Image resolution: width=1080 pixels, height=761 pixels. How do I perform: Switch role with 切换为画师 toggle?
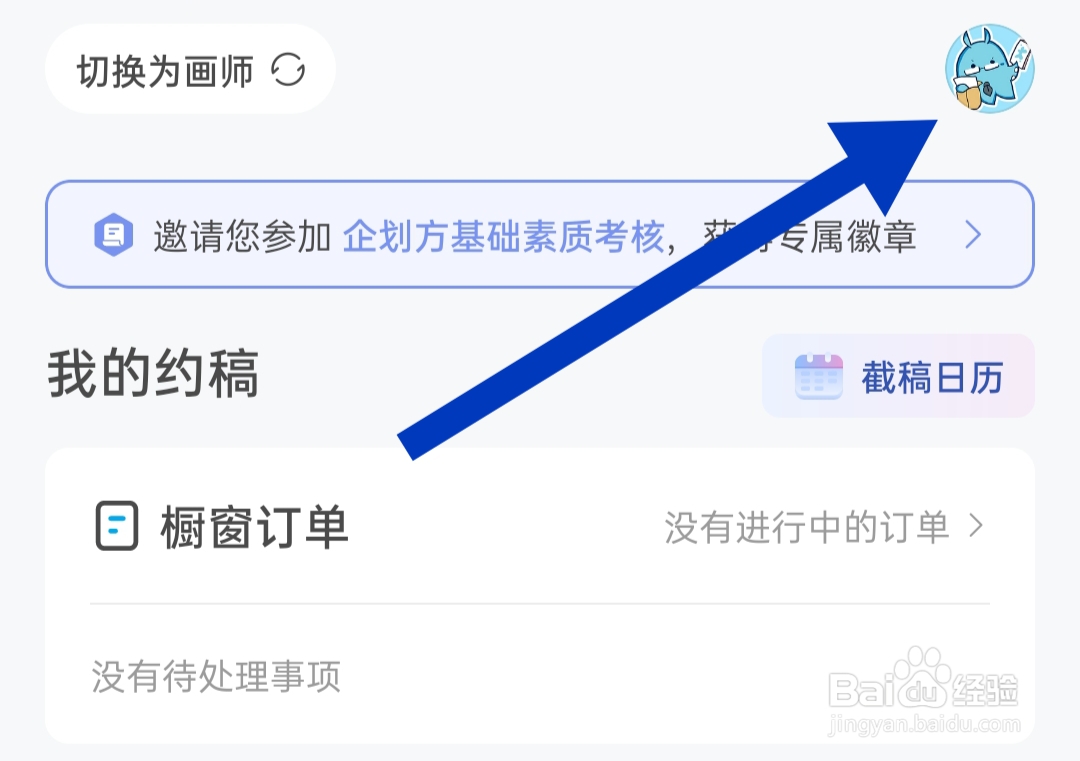190,69
